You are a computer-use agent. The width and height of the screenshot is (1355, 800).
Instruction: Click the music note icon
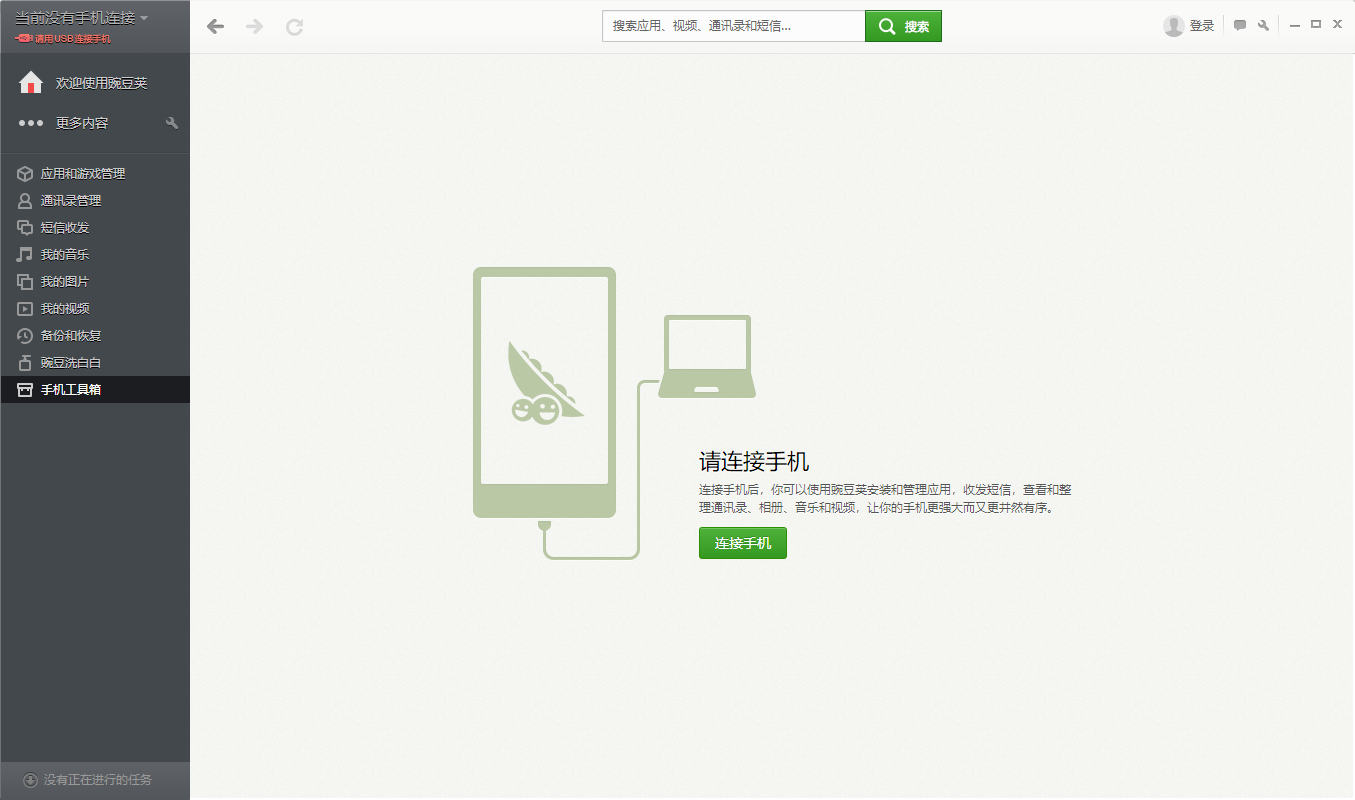click(25, 255)
